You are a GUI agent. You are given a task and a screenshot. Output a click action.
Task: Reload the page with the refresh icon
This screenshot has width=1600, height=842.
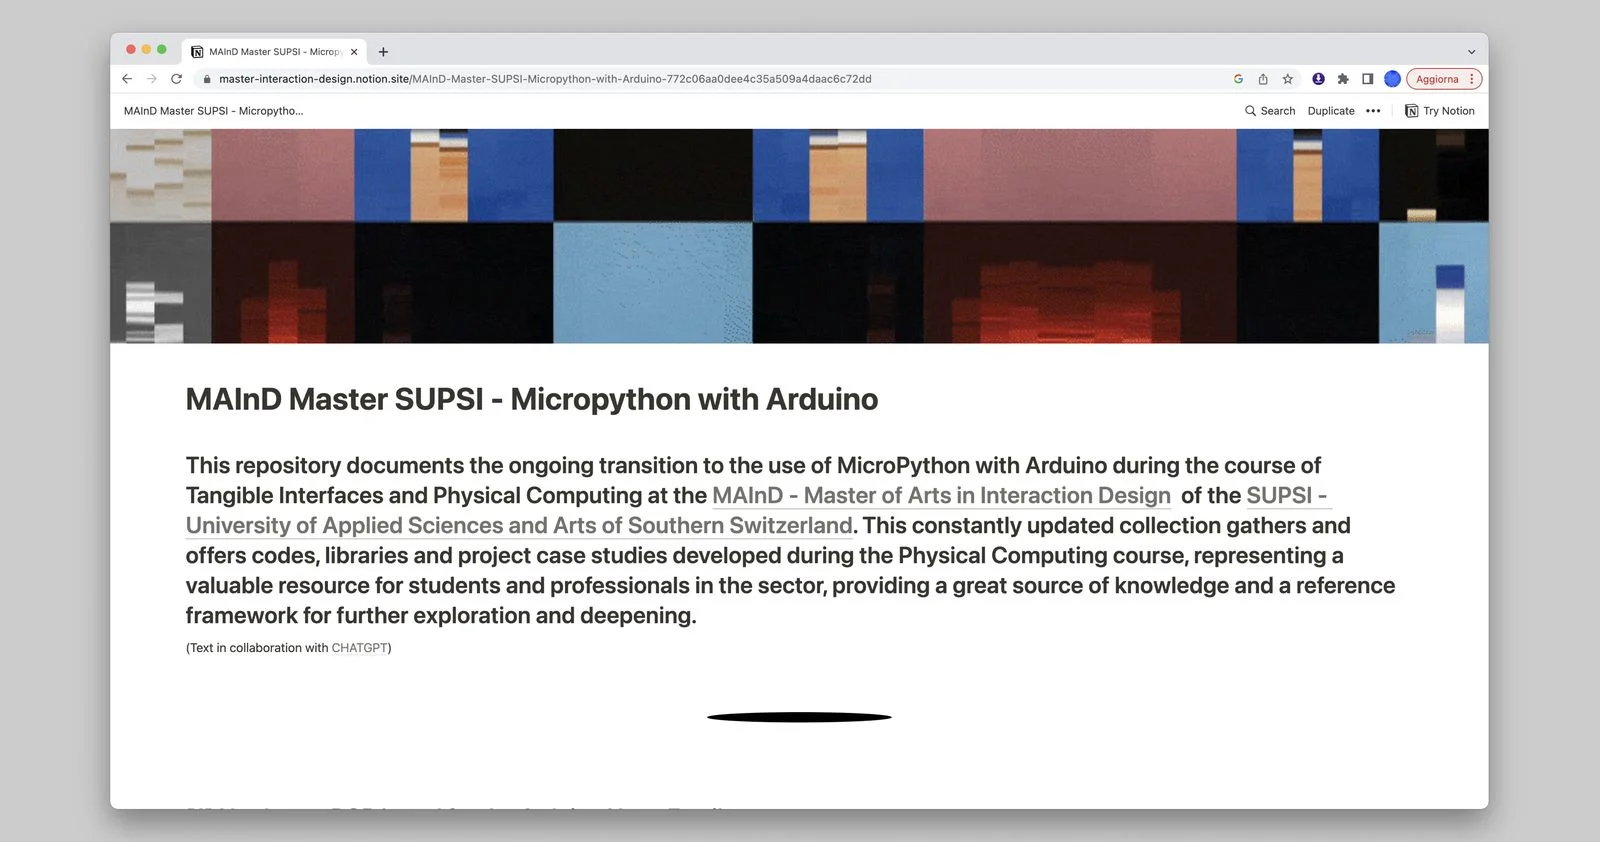tap(177, 79)
